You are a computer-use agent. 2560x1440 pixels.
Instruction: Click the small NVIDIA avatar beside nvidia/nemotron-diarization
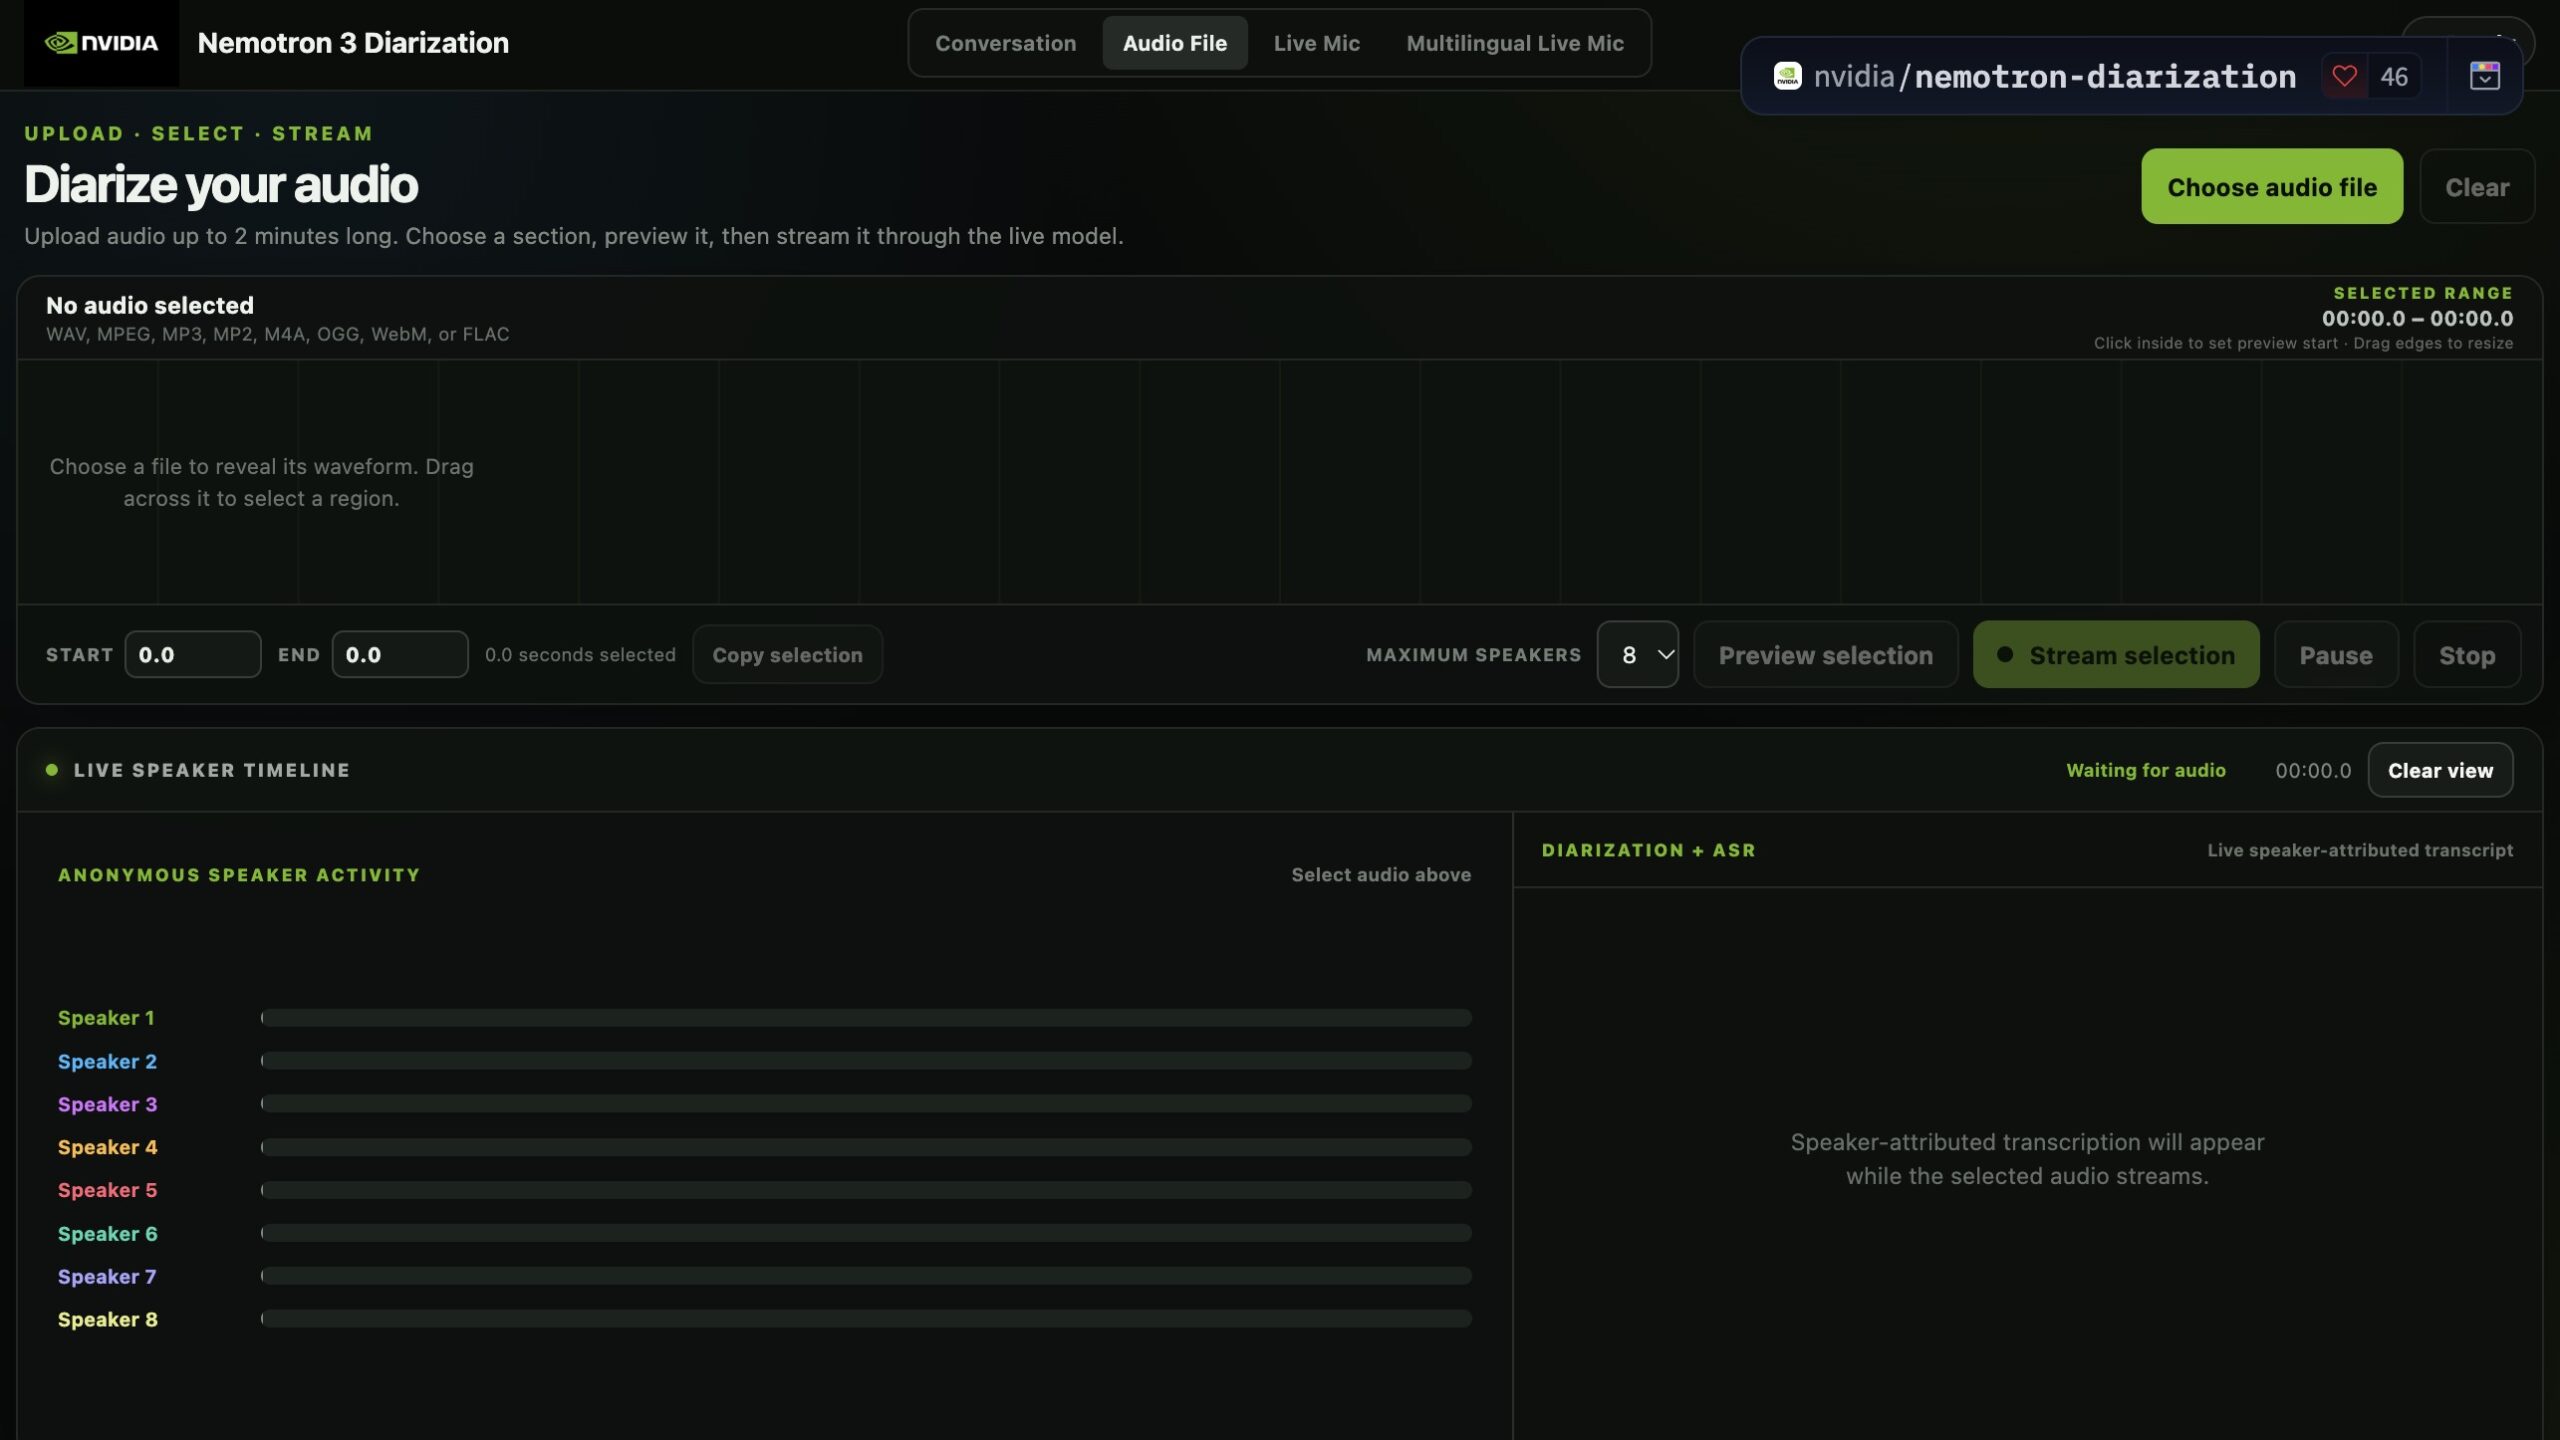pyautogui.click(x=1787, y=76)
